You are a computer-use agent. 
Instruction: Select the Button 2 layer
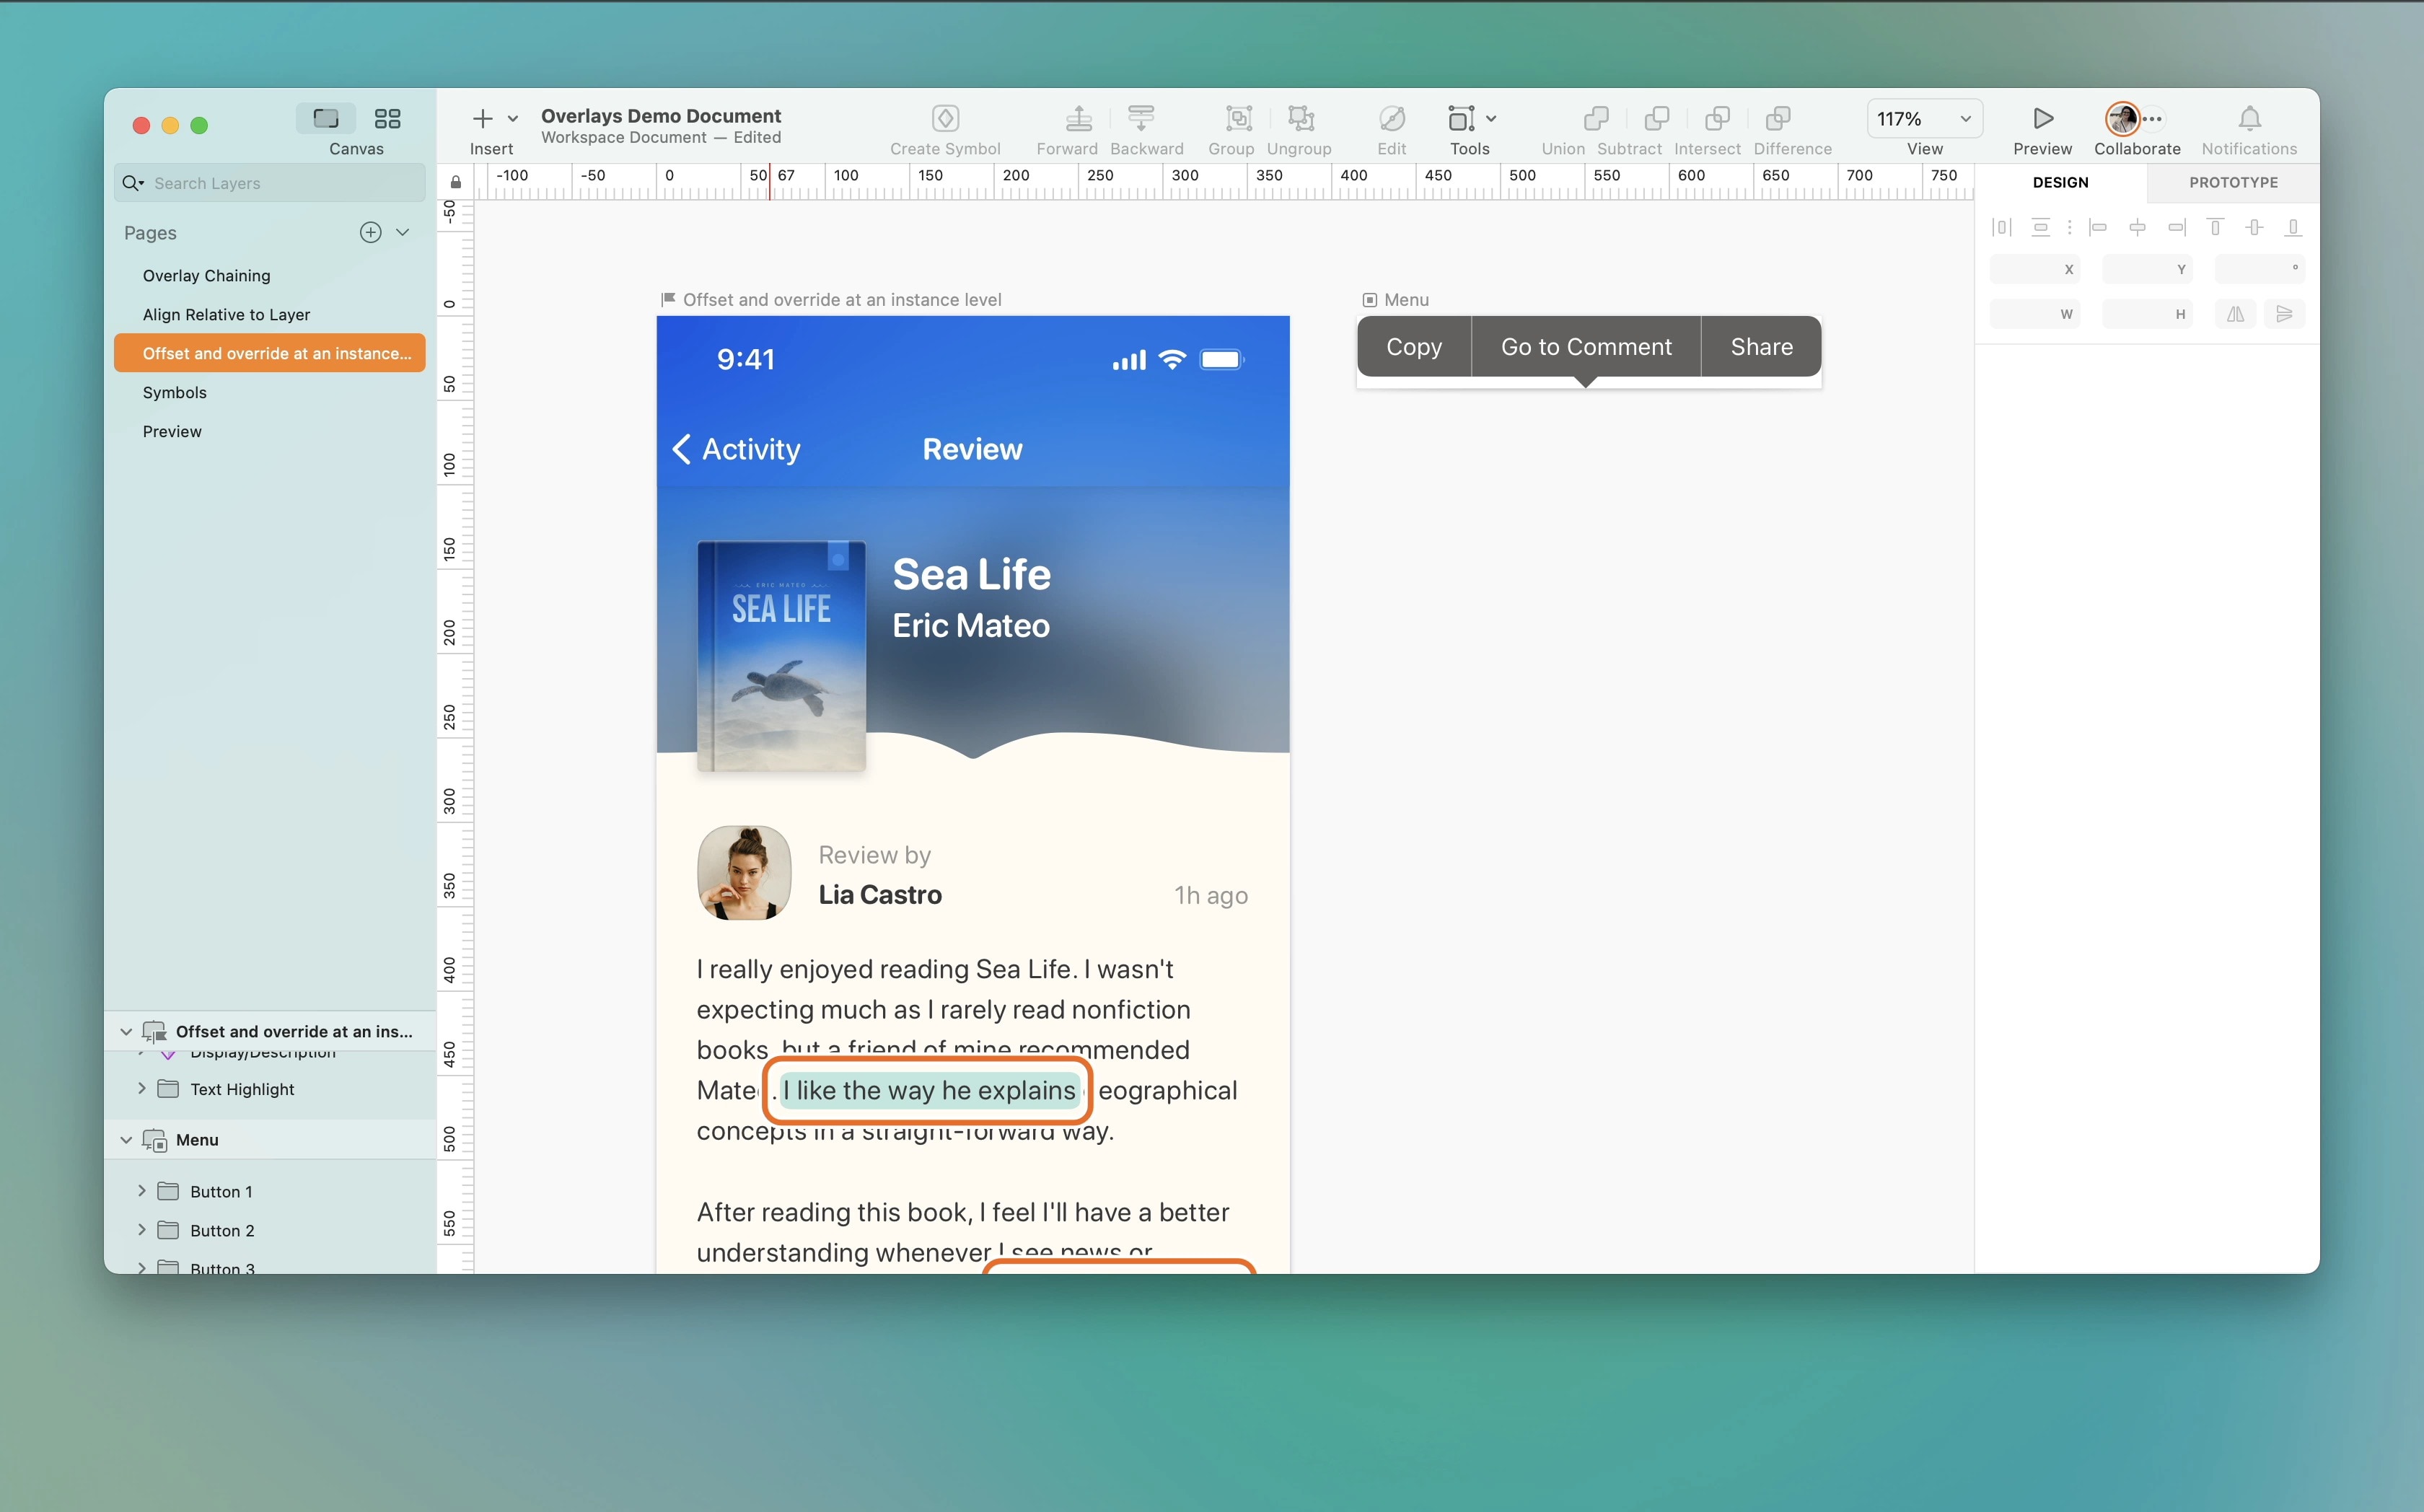tap(270, 1231)
